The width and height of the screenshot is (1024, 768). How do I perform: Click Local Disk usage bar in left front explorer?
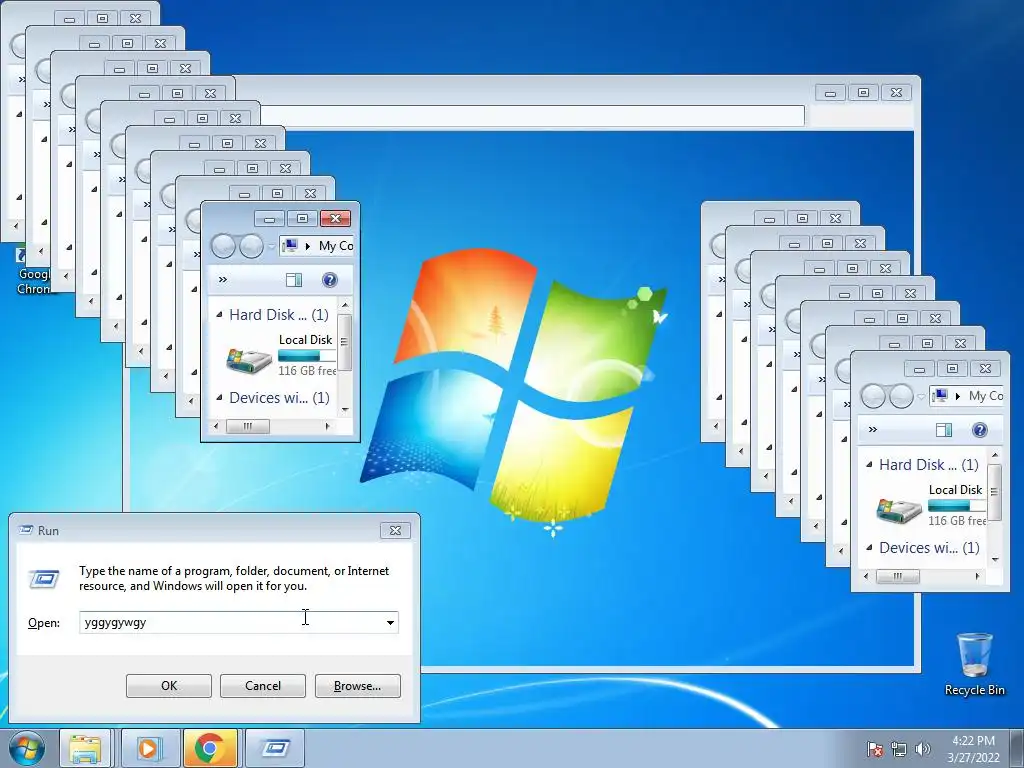click(x=307, y=356)
